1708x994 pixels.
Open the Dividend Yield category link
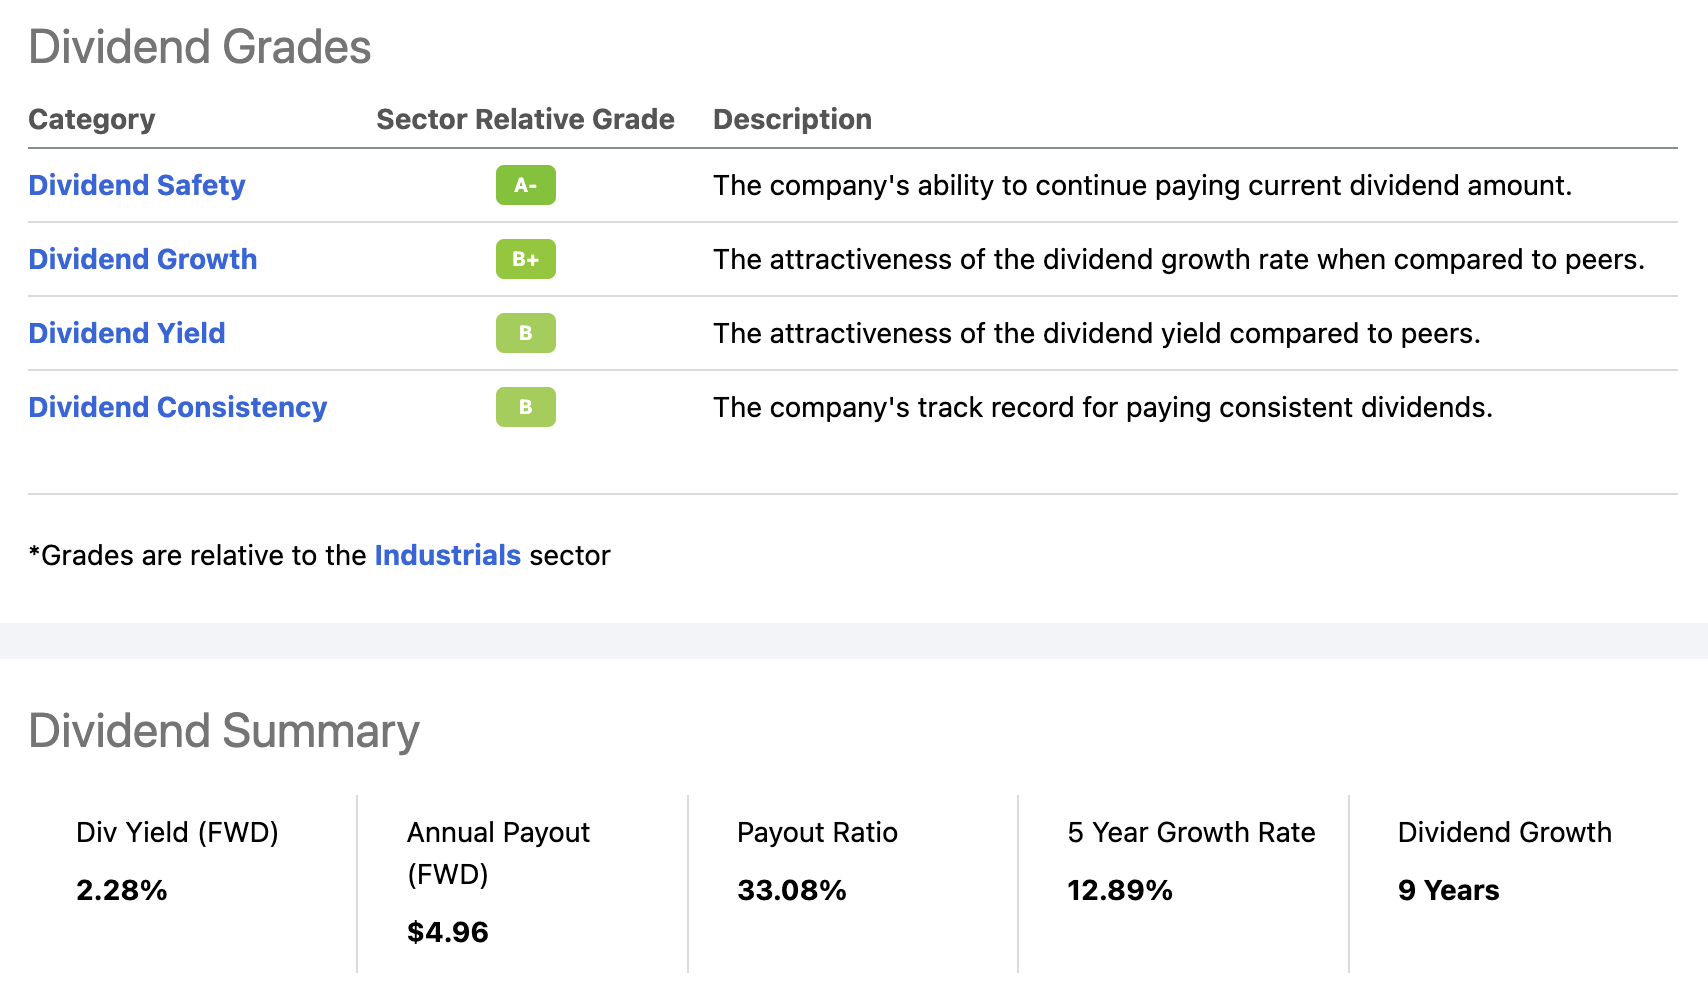coord(127,333)
